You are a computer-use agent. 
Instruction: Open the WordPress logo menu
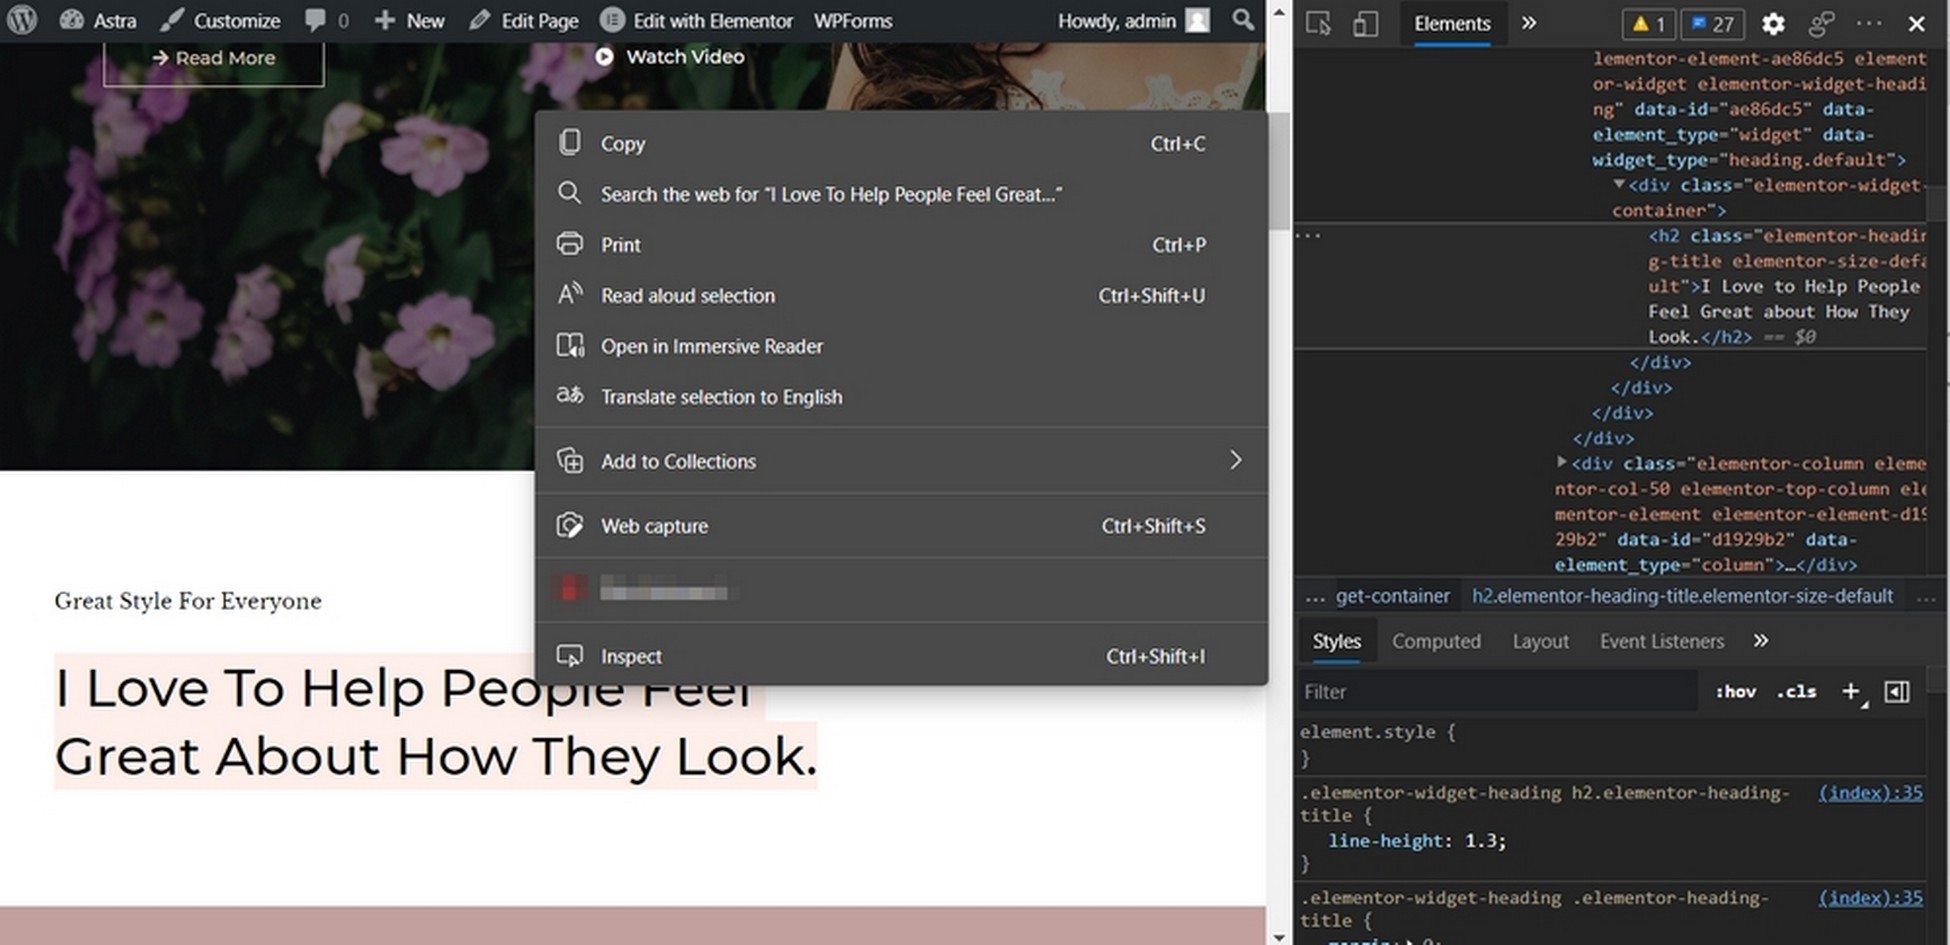click(x=22, y=20)
